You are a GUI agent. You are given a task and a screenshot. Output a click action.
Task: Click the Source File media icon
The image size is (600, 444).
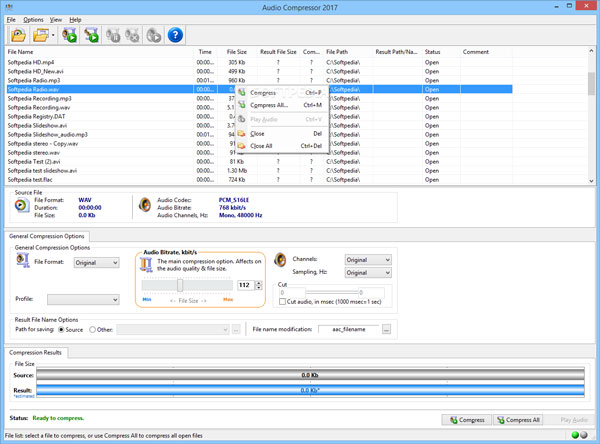coord(22,205)
